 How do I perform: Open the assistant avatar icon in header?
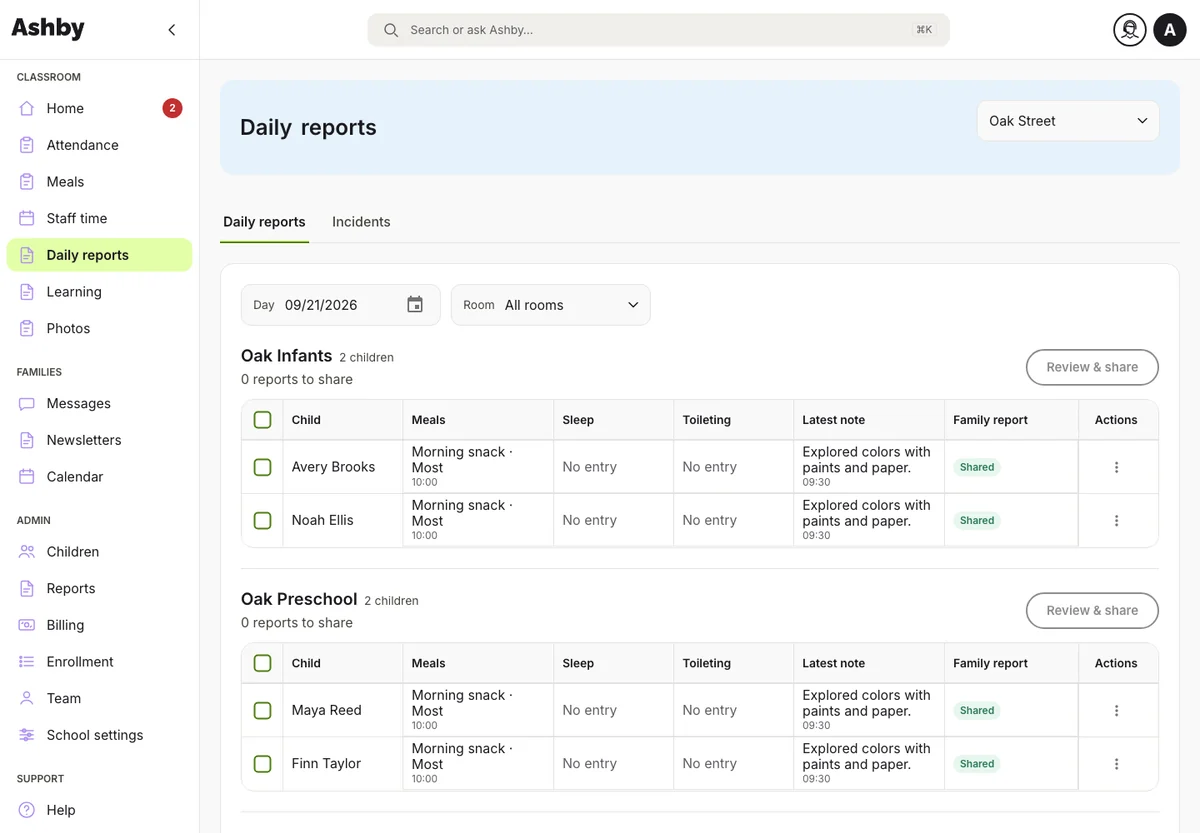[1130, 30]
